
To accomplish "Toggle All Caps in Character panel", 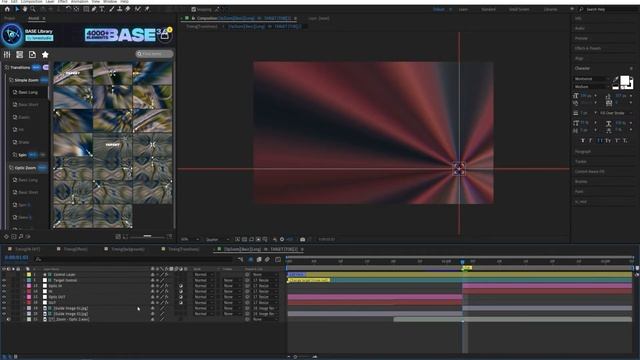I will coord(599,140).
